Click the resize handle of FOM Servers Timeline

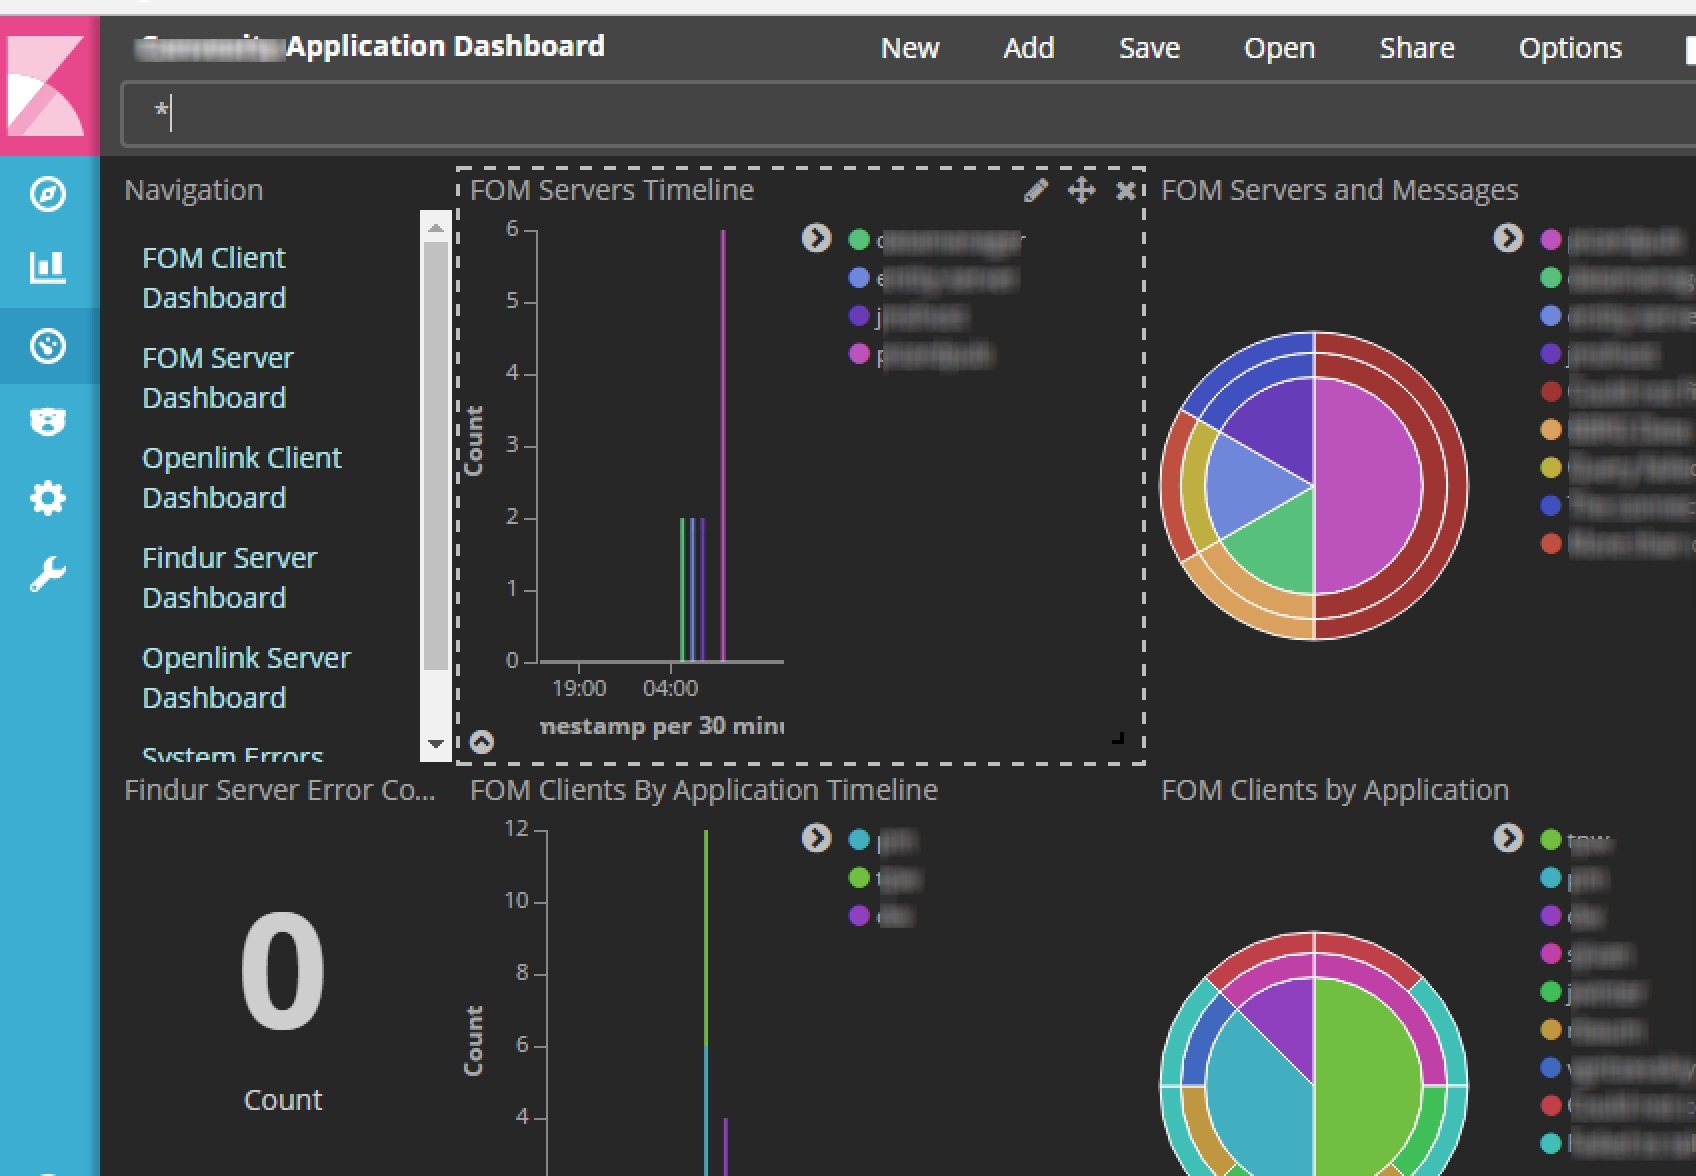(1118, 738)
